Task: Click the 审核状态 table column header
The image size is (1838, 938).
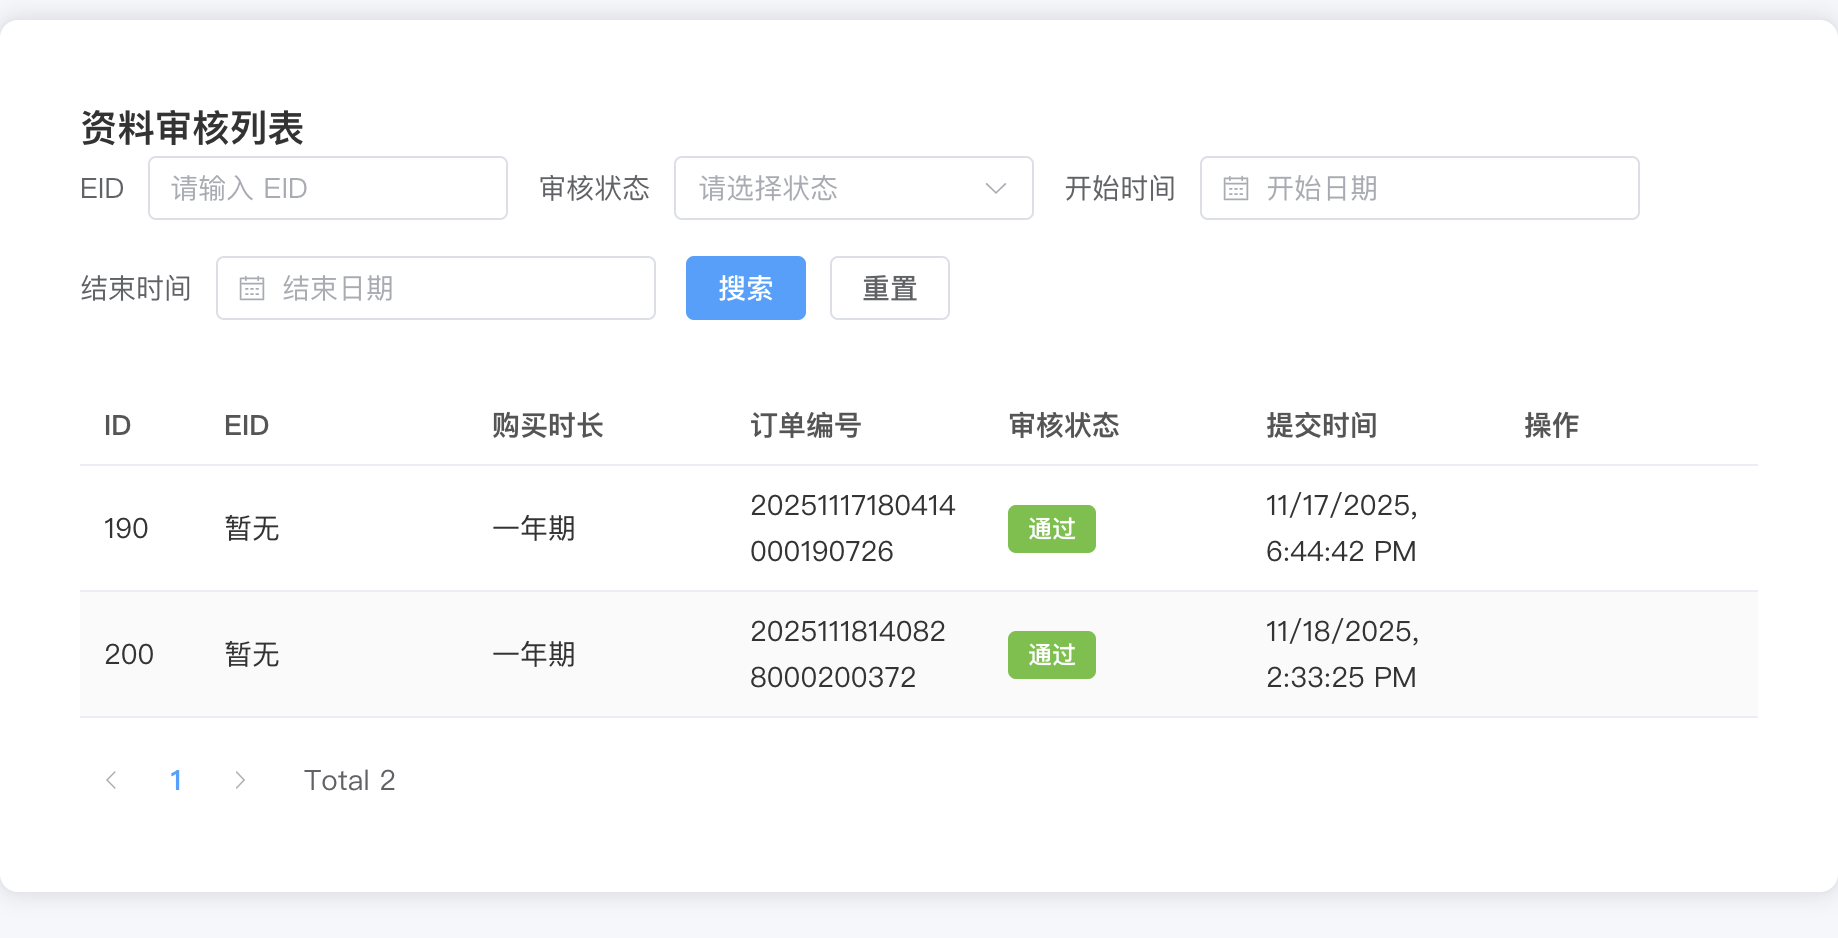Action: tap(1063, 426)
